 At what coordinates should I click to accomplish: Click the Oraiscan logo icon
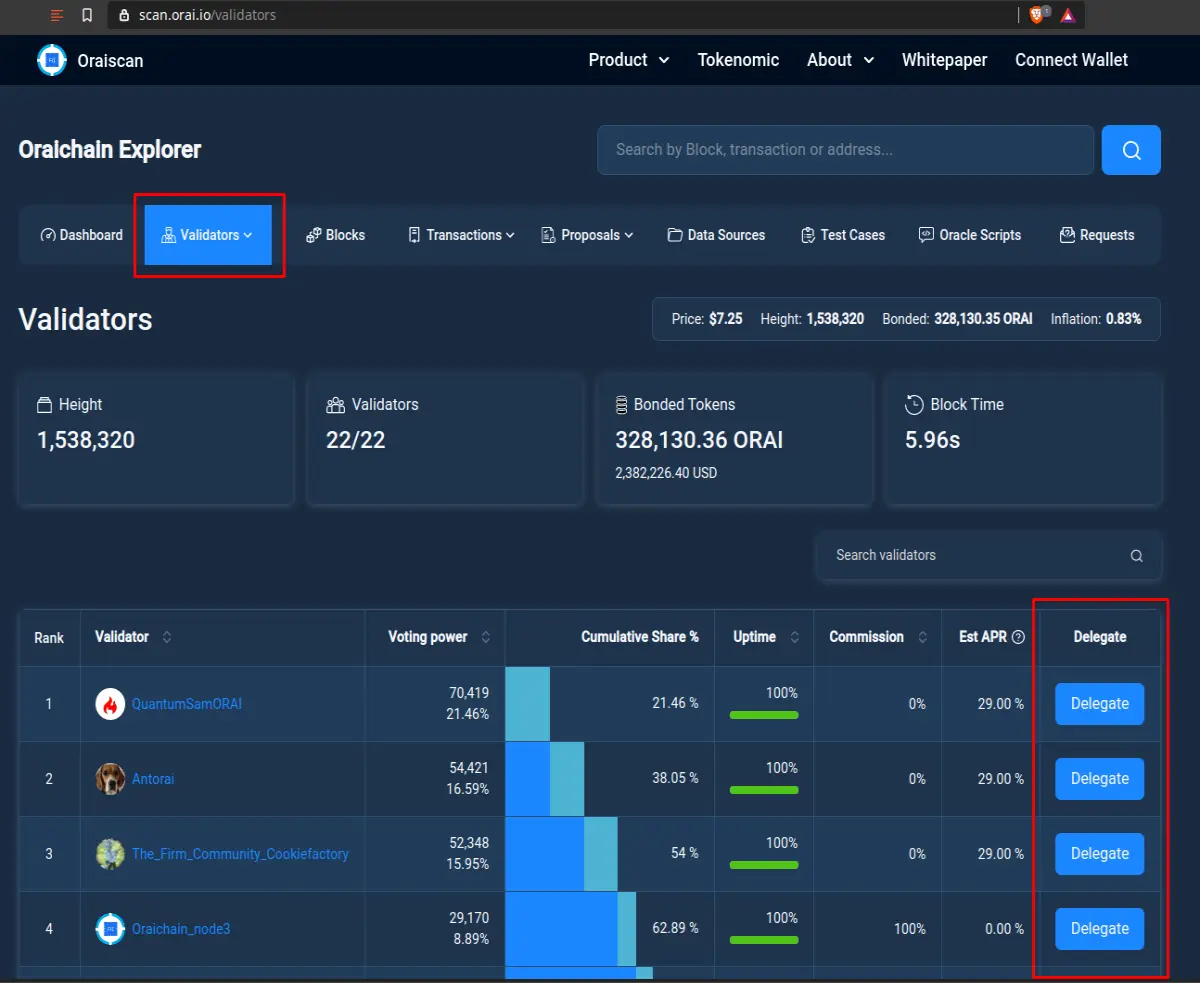[52, 60]
